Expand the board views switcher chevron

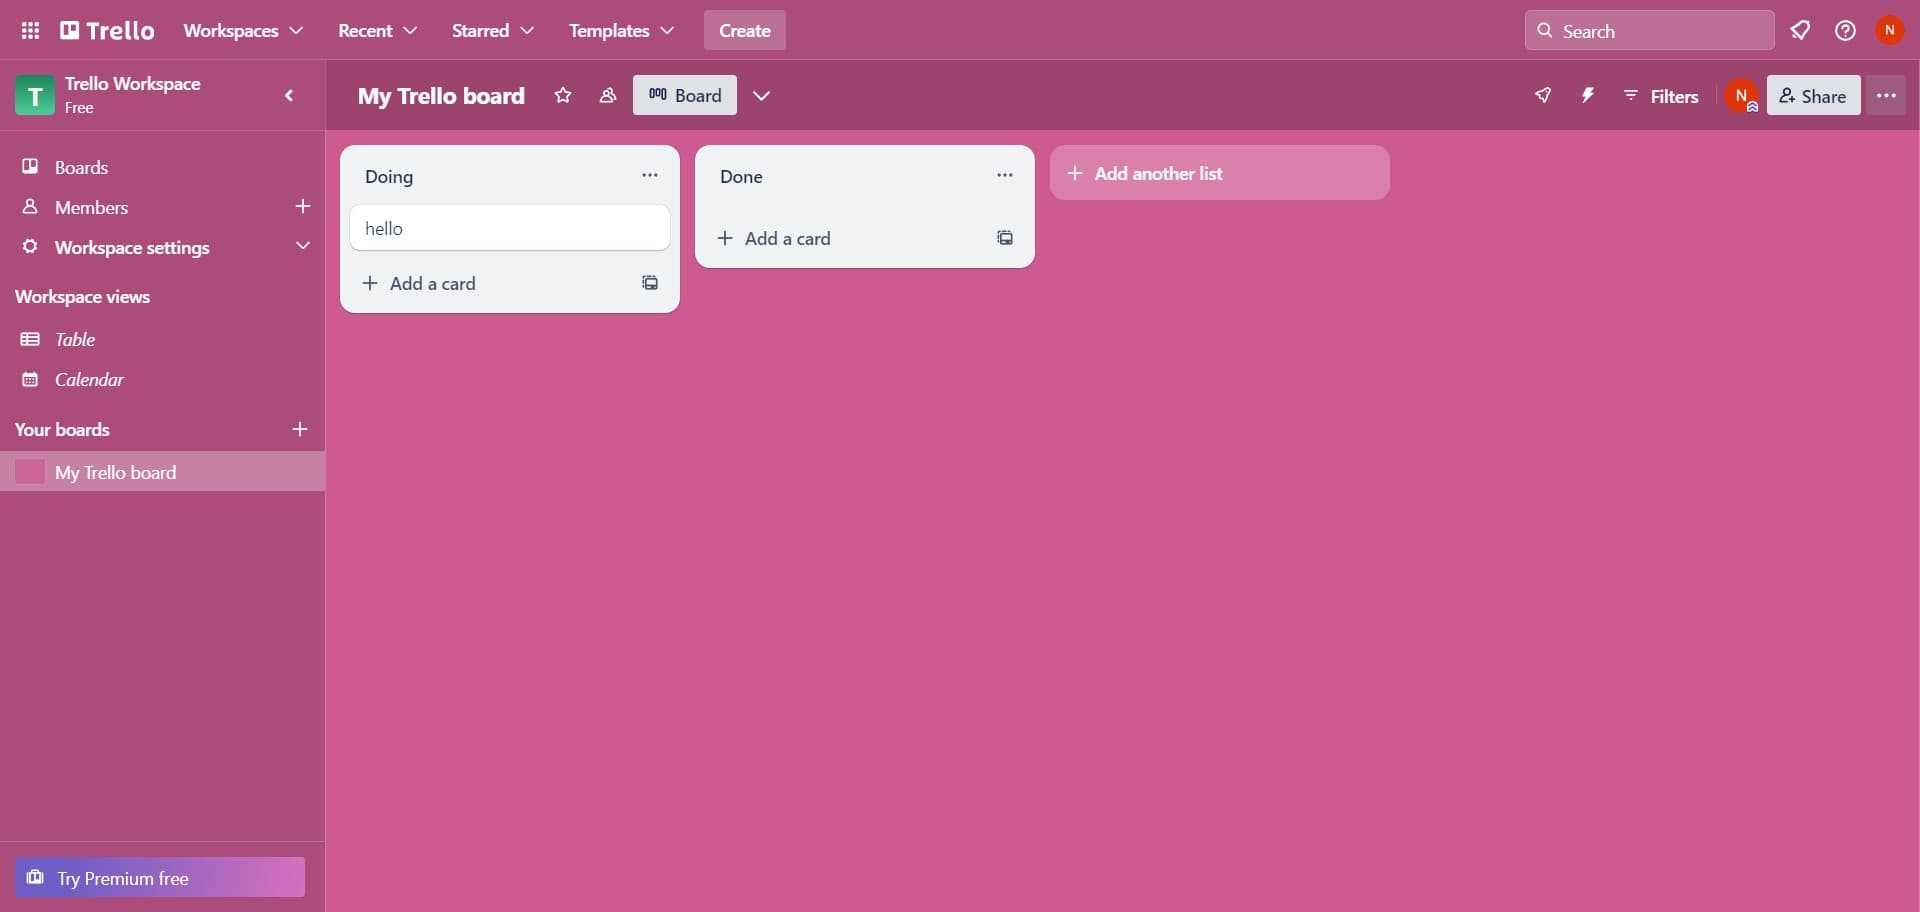762,95
